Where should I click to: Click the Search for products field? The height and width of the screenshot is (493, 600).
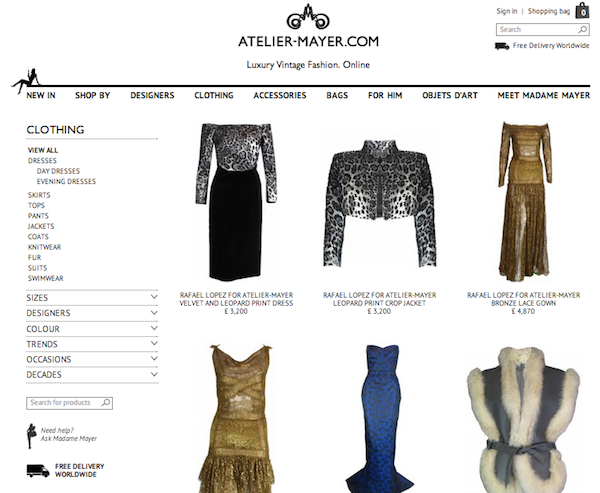pyautogui.click(x=69, y=403)
